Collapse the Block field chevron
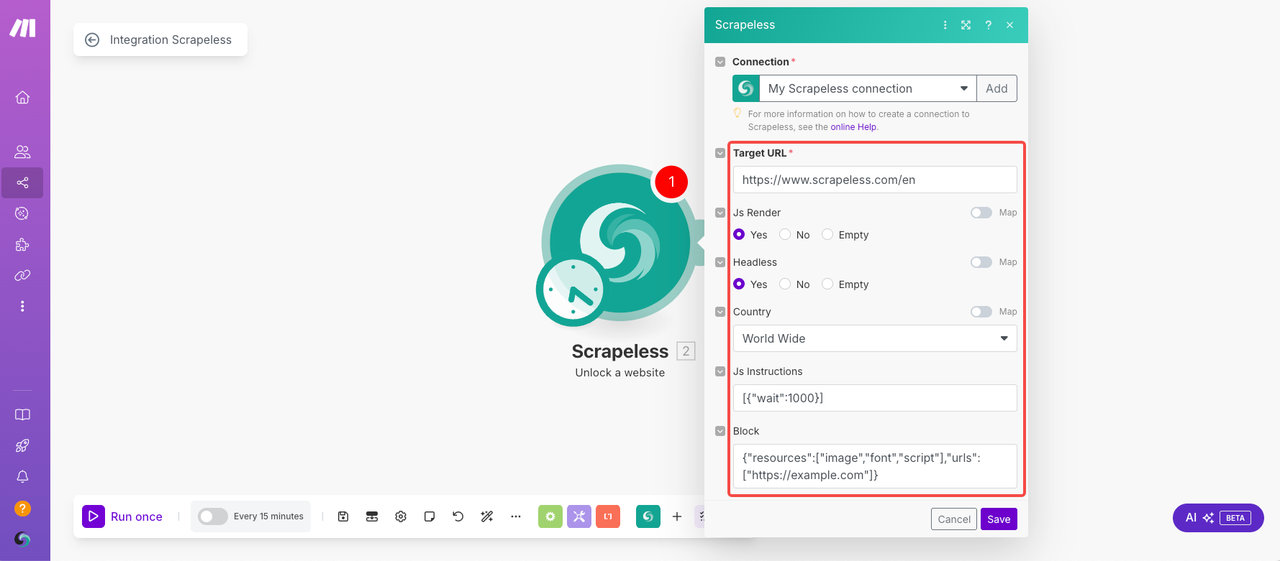 point(720,431)
